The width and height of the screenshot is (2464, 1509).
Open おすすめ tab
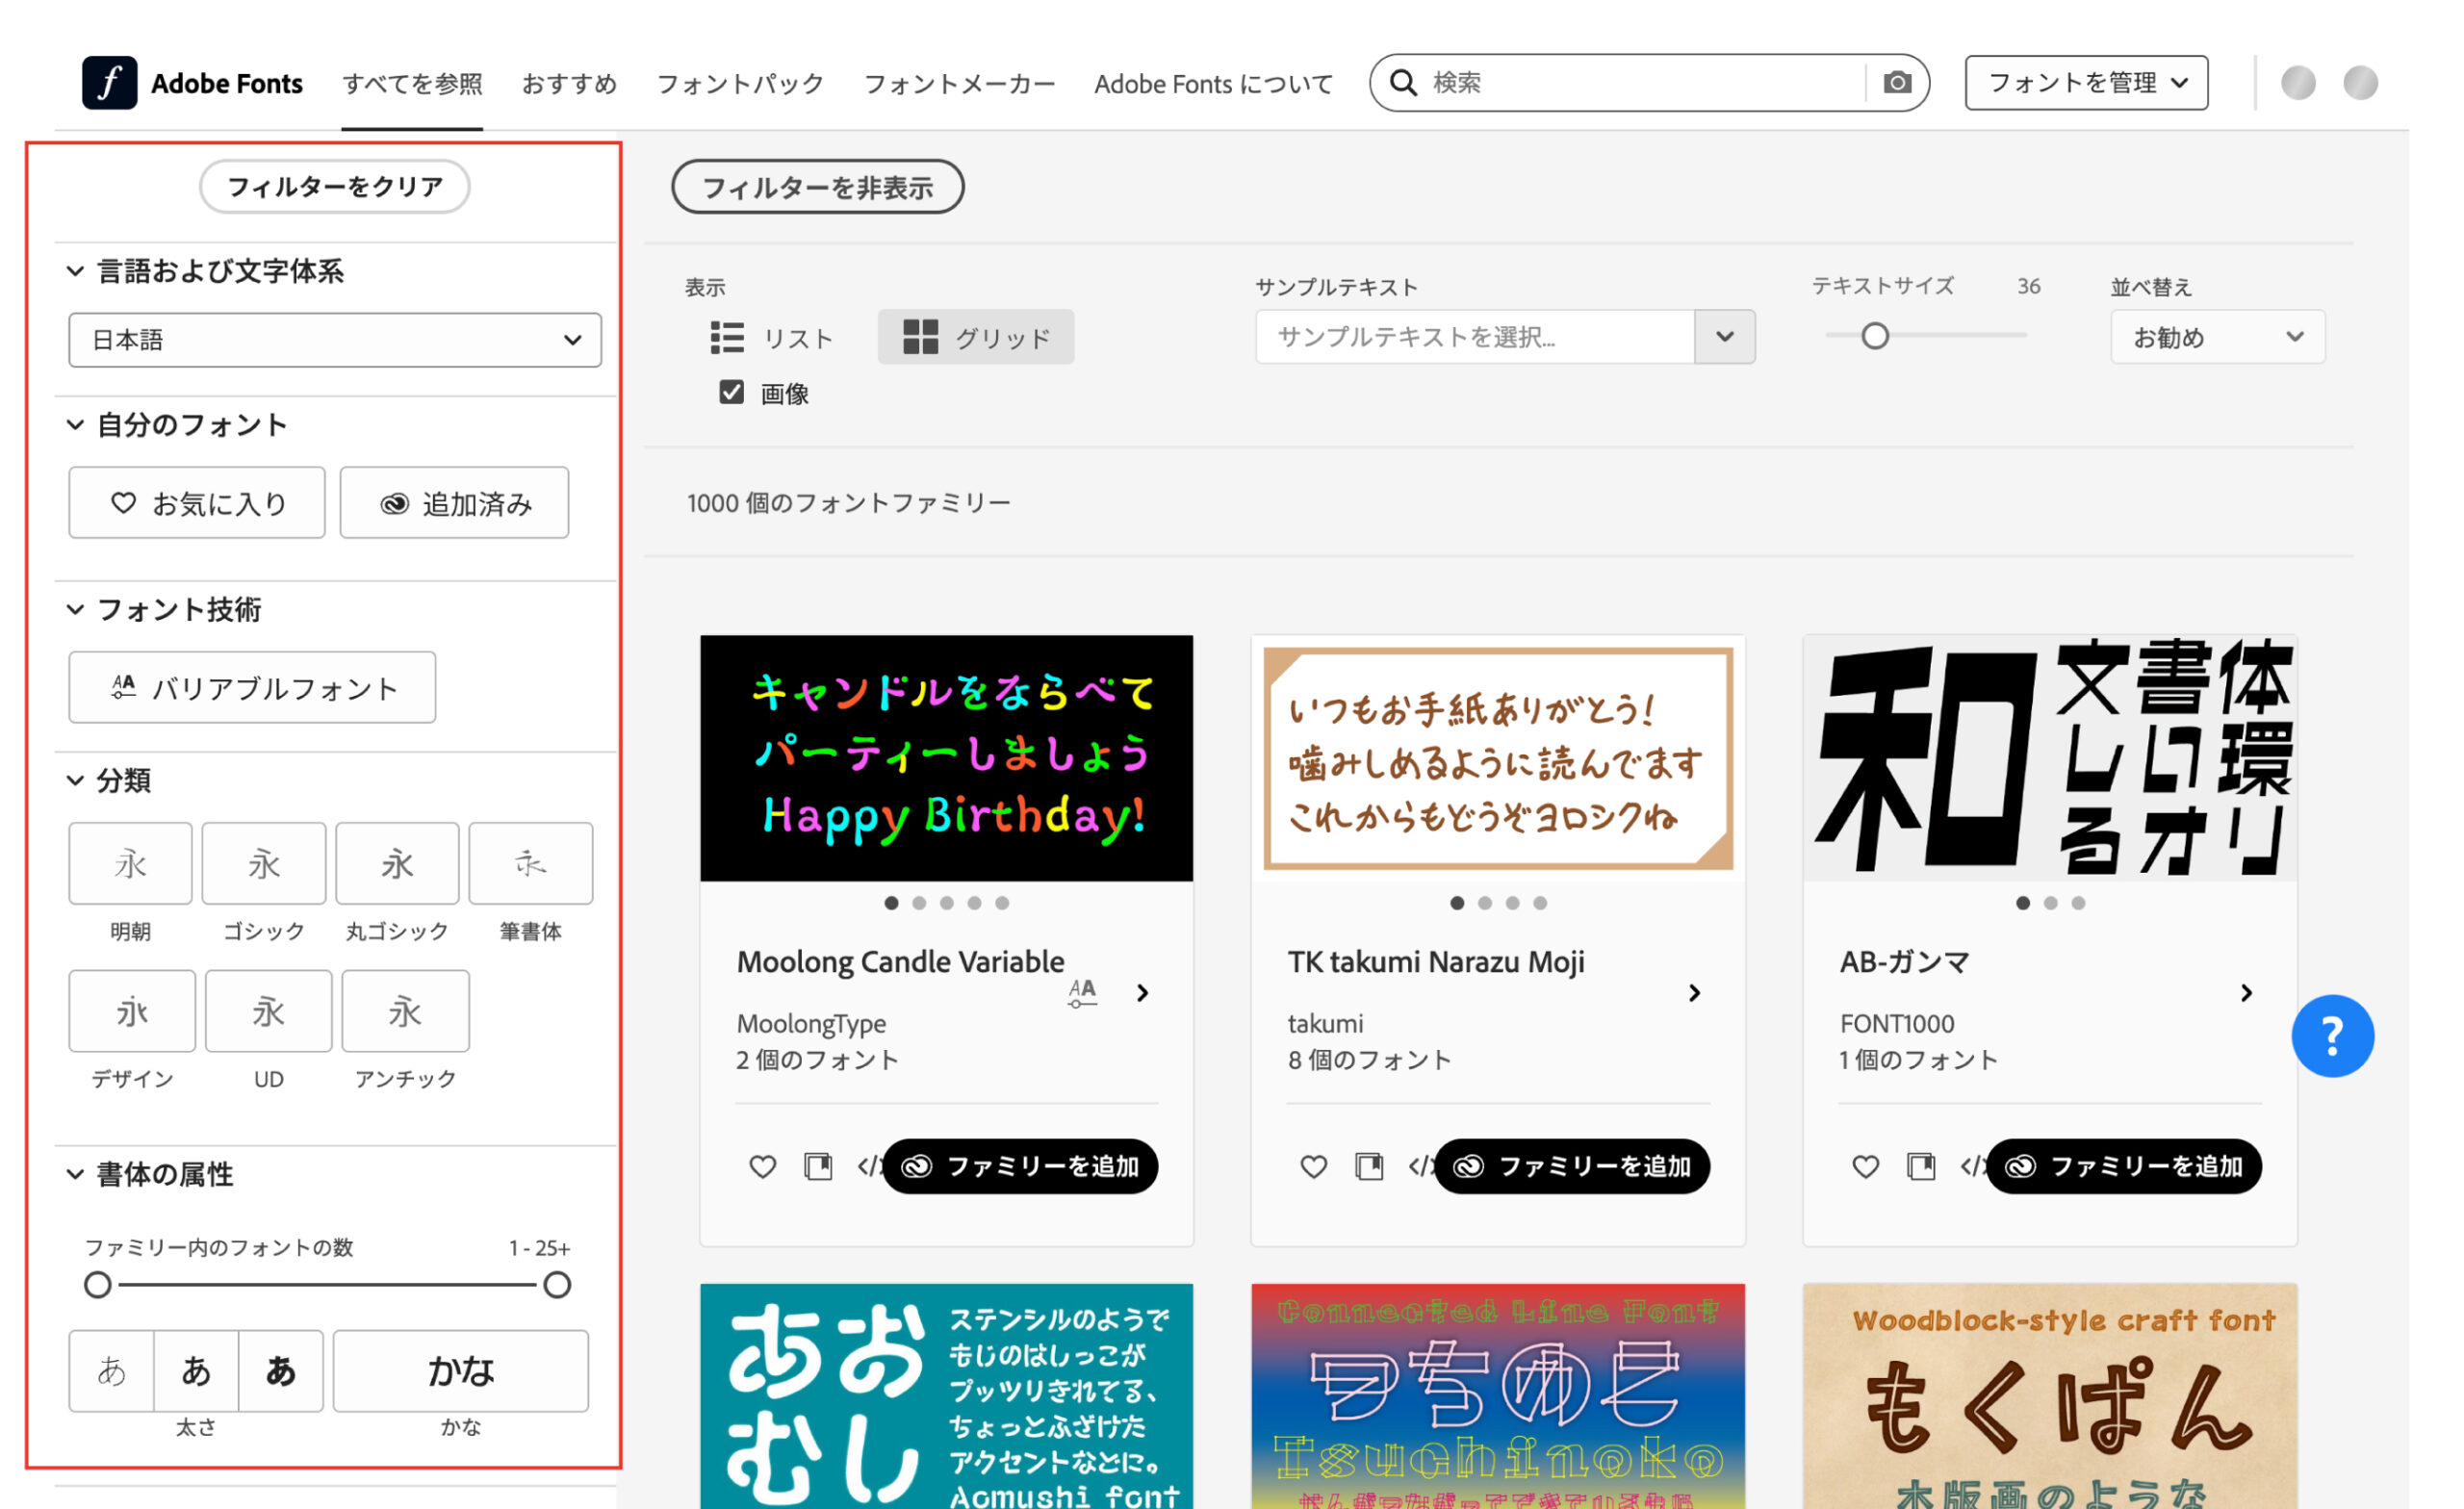pos(569,84)
